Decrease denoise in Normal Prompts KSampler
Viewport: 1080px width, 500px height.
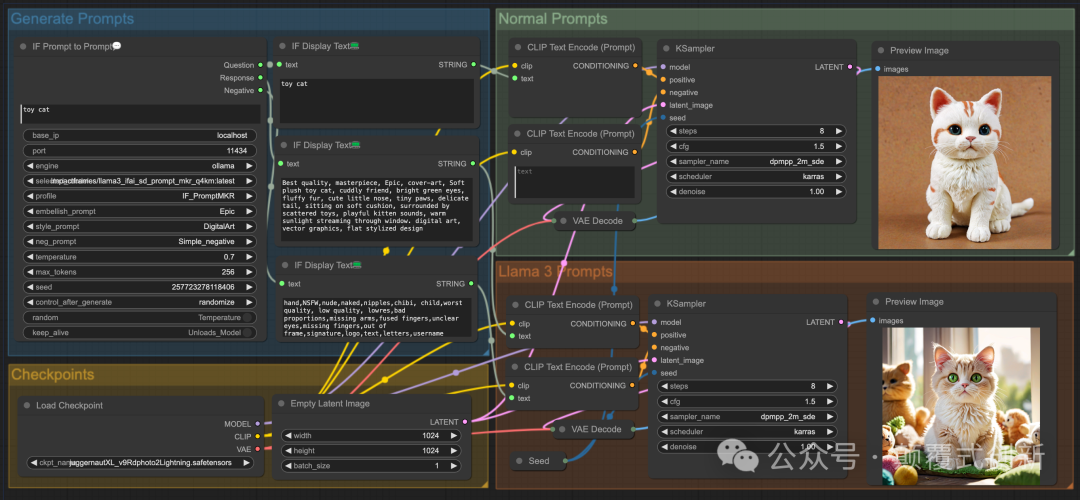click(x=673, y=191)
